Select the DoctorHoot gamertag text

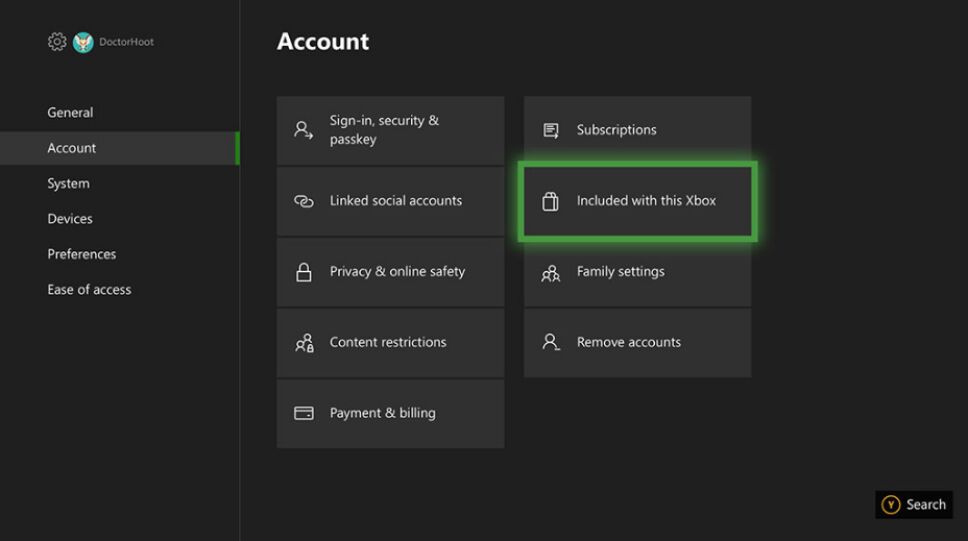tap(127, 42)
